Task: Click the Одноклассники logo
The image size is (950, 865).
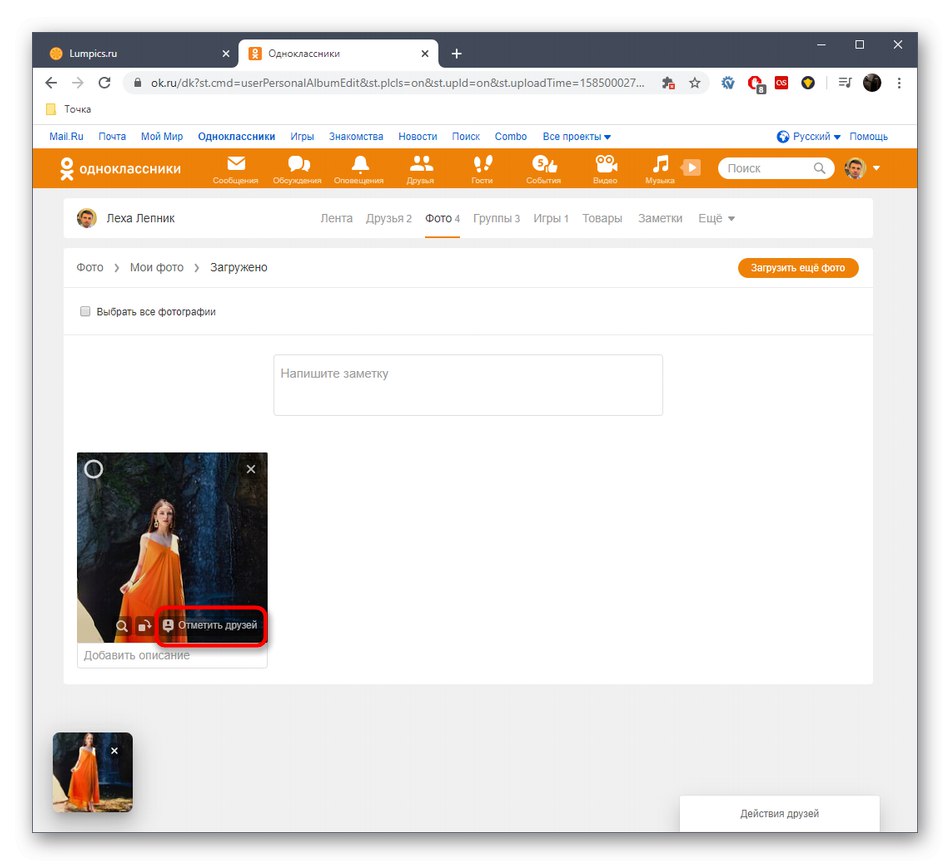Action: tap(120, 168)
